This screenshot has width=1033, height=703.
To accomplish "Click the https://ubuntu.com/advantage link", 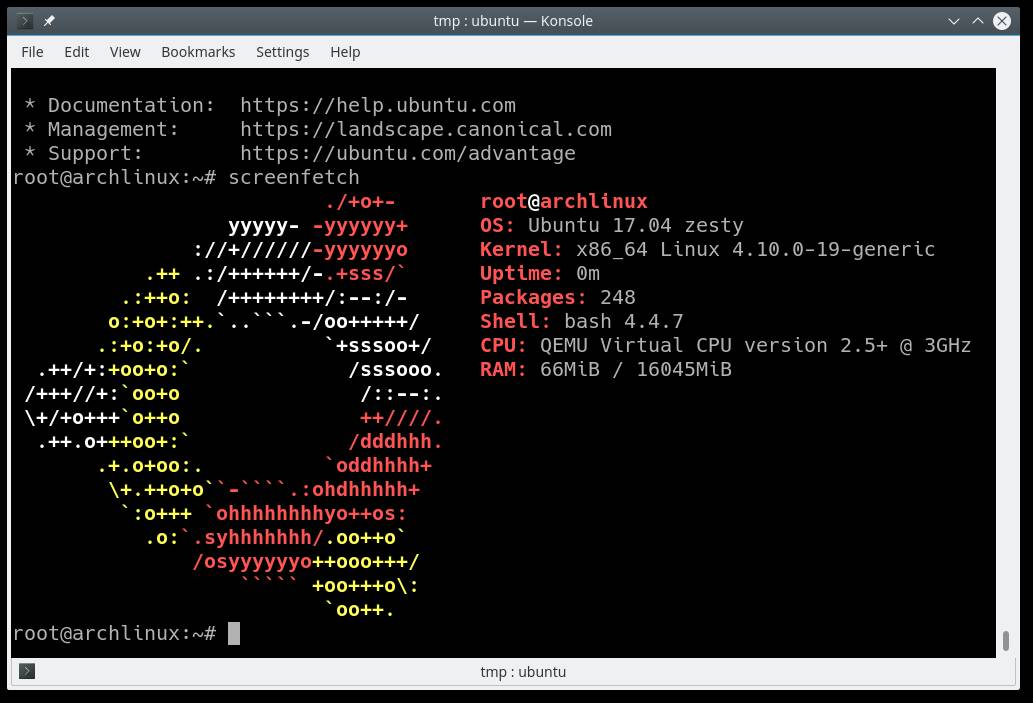I will 408,154.
